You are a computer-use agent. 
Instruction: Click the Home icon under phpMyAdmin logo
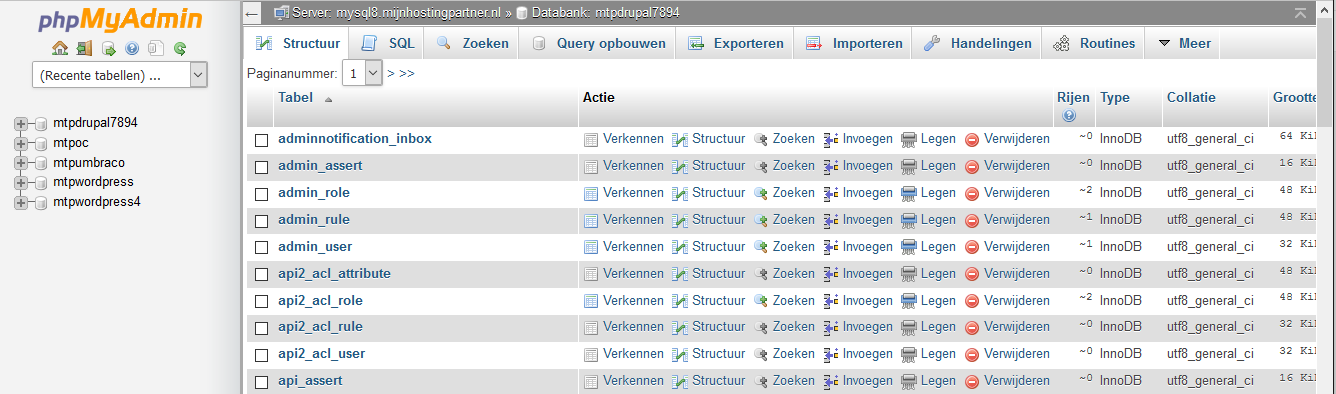(60, 47)
